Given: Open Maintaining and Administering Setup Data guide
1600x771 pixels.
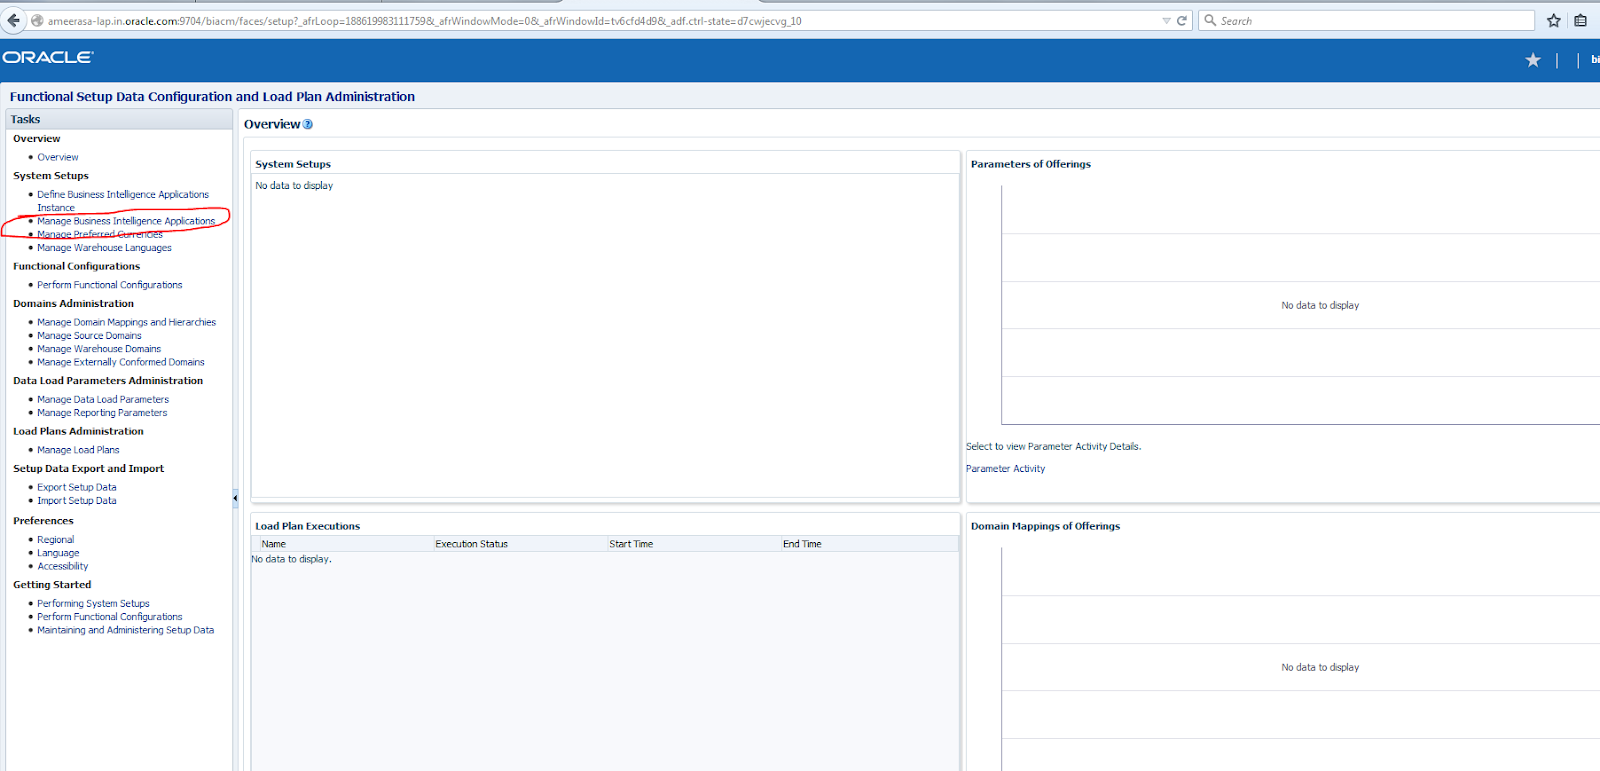Looking at the screenshot, I should (x=125, y=630).
